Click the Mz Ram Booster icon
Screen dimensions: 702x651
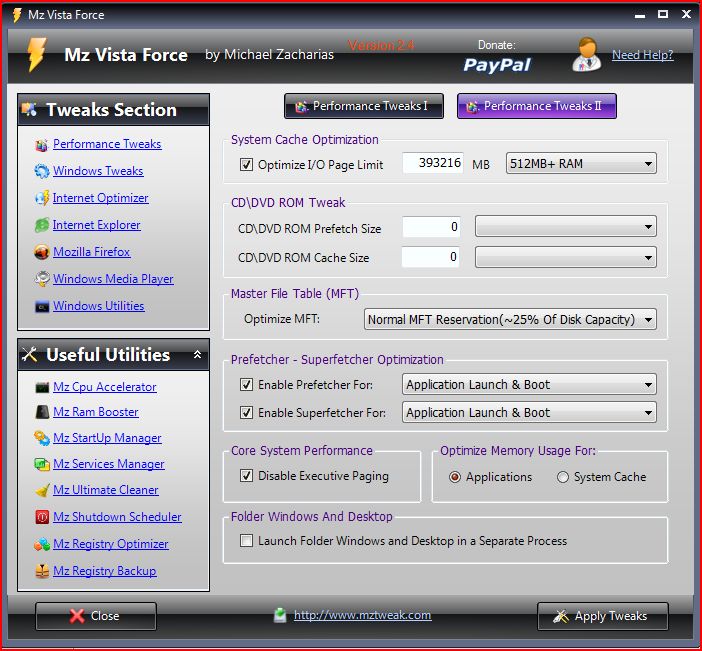[x=42, y=412]
